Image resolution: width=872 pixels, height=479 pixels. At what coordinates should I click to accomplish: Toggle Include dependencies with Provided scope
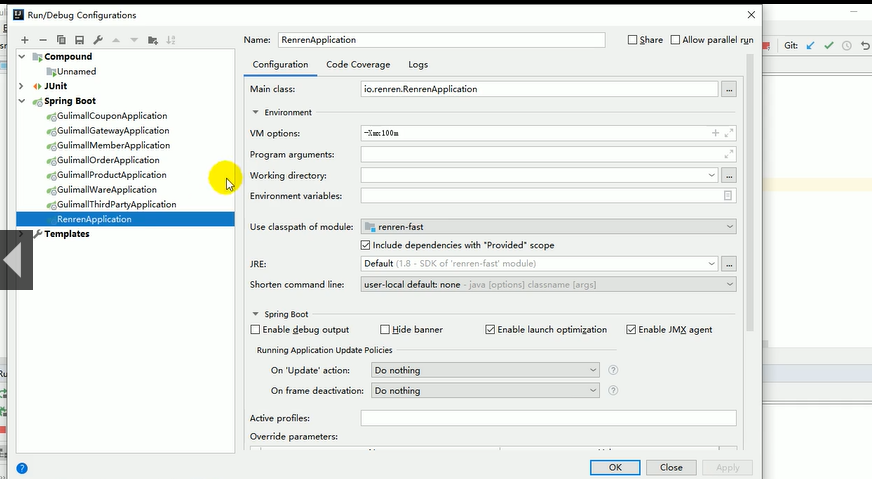point(365,245)
